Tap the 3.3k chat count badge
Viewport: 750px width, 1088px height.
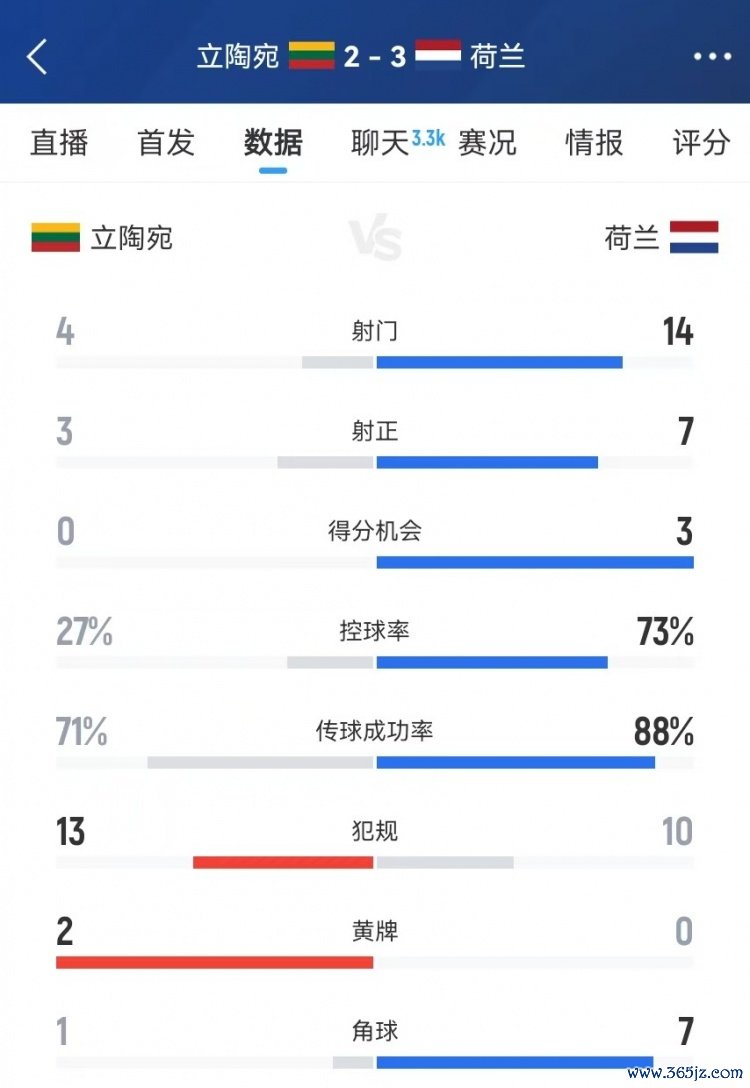click(x=428, y=138)
